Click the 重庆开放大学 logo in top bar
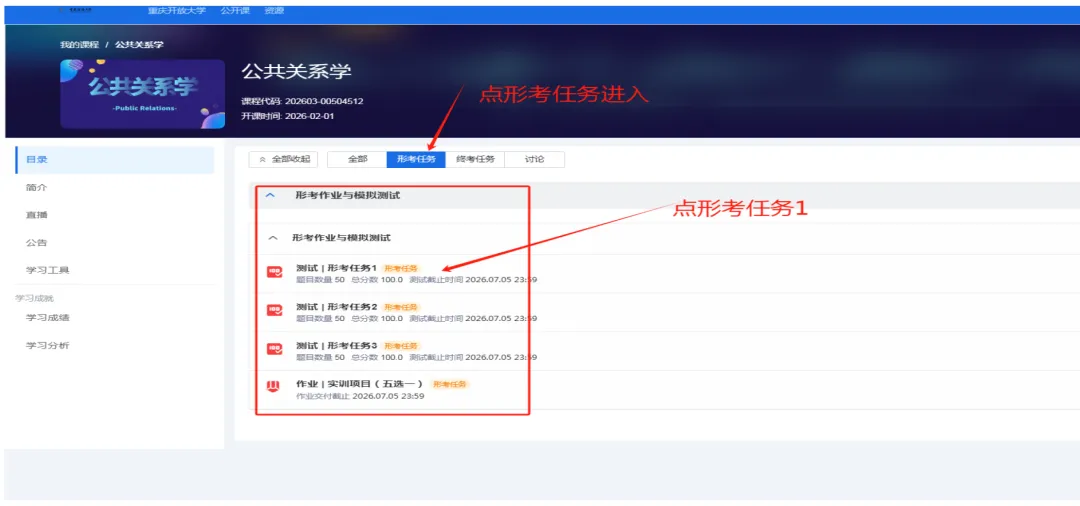 click(x=77, y=11)
